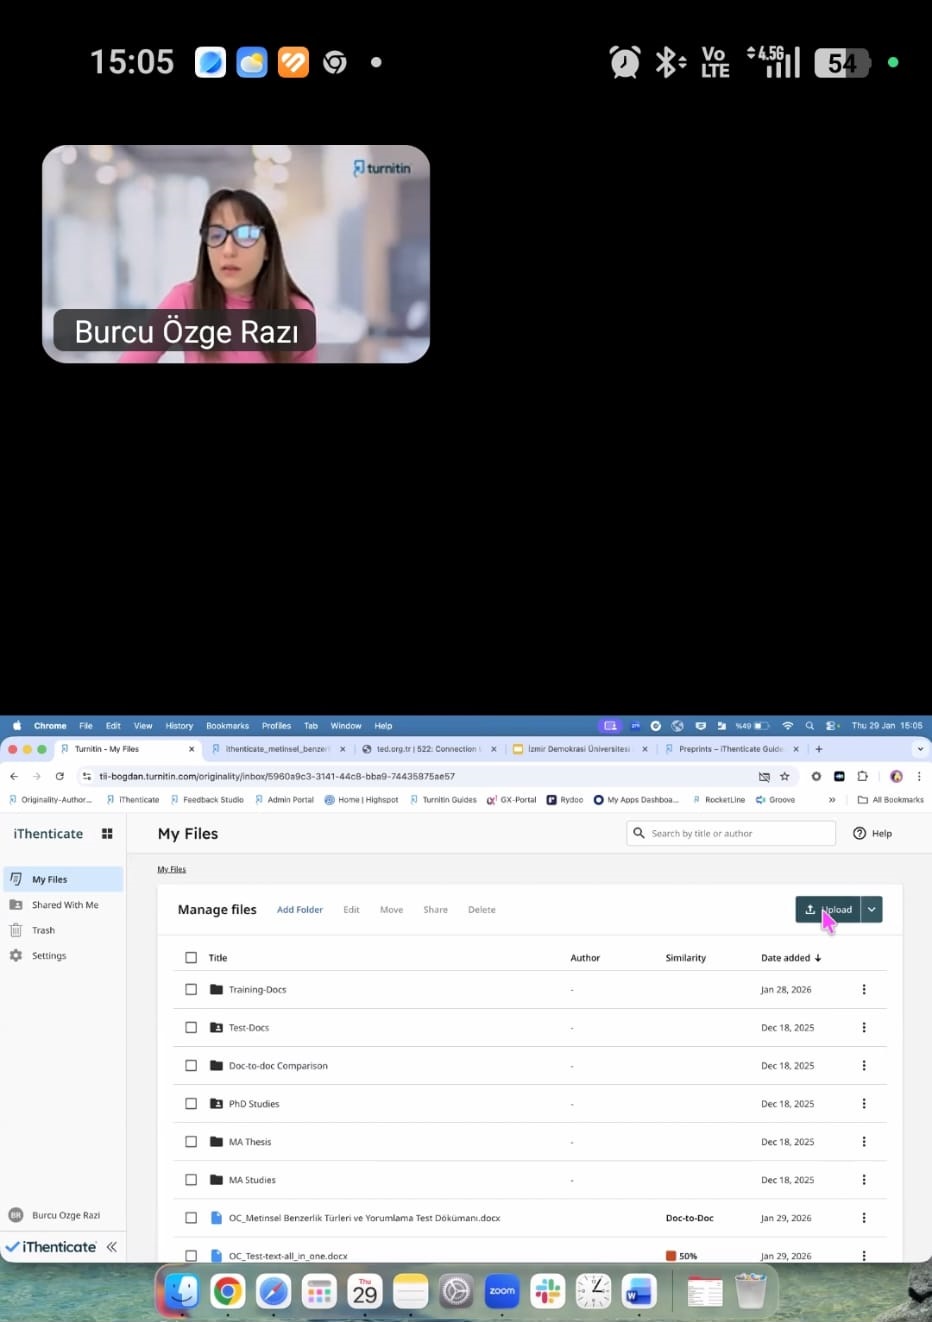
Task: Reload the page in Chrome
Action: click(x=60, y=776)
